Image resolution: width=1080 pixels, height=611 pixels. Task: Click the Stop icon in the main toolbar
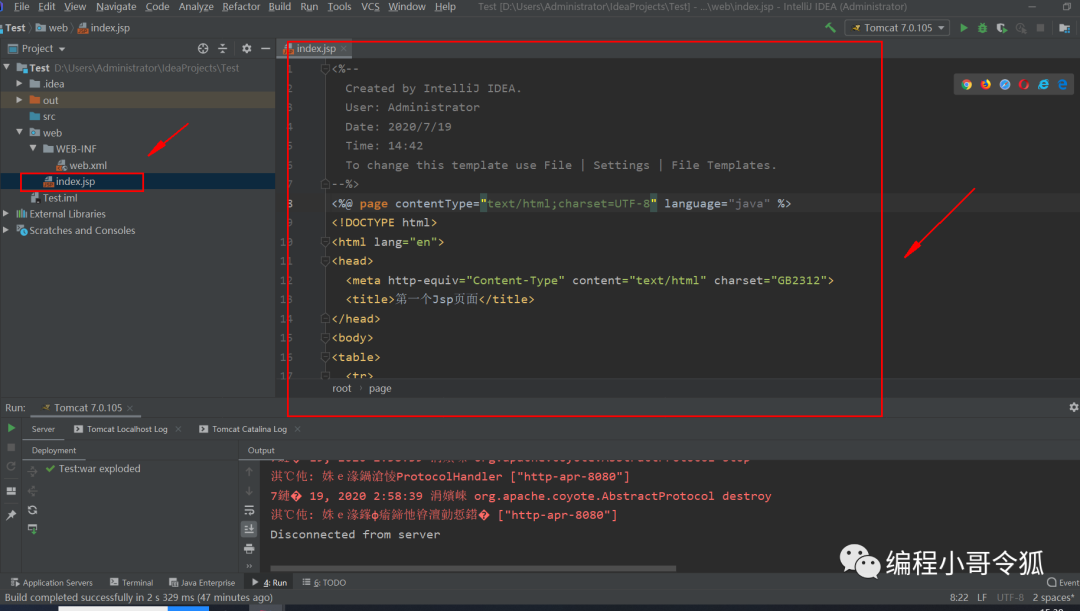click(x=1040, y=28)
